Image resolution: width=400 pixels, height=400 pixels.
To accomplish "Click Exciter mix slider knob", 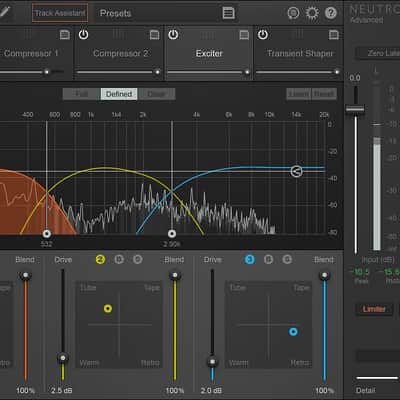I will pos(247,72).
